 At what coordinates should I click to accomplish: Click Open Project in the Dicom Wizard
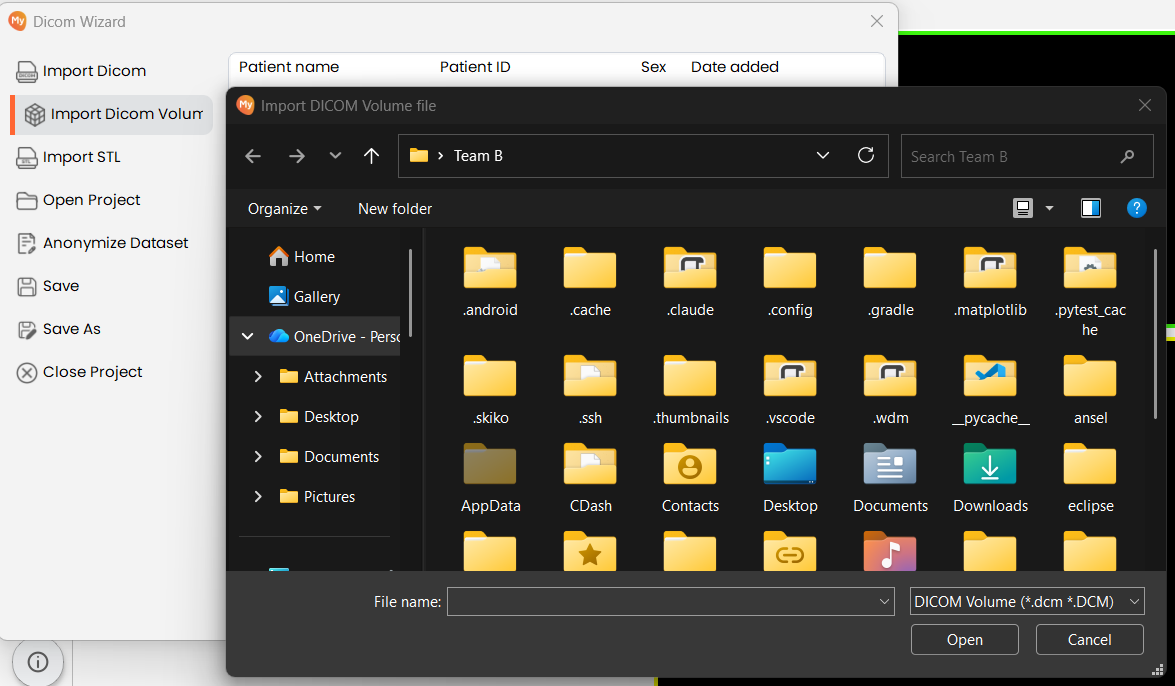tap(78, 200)
